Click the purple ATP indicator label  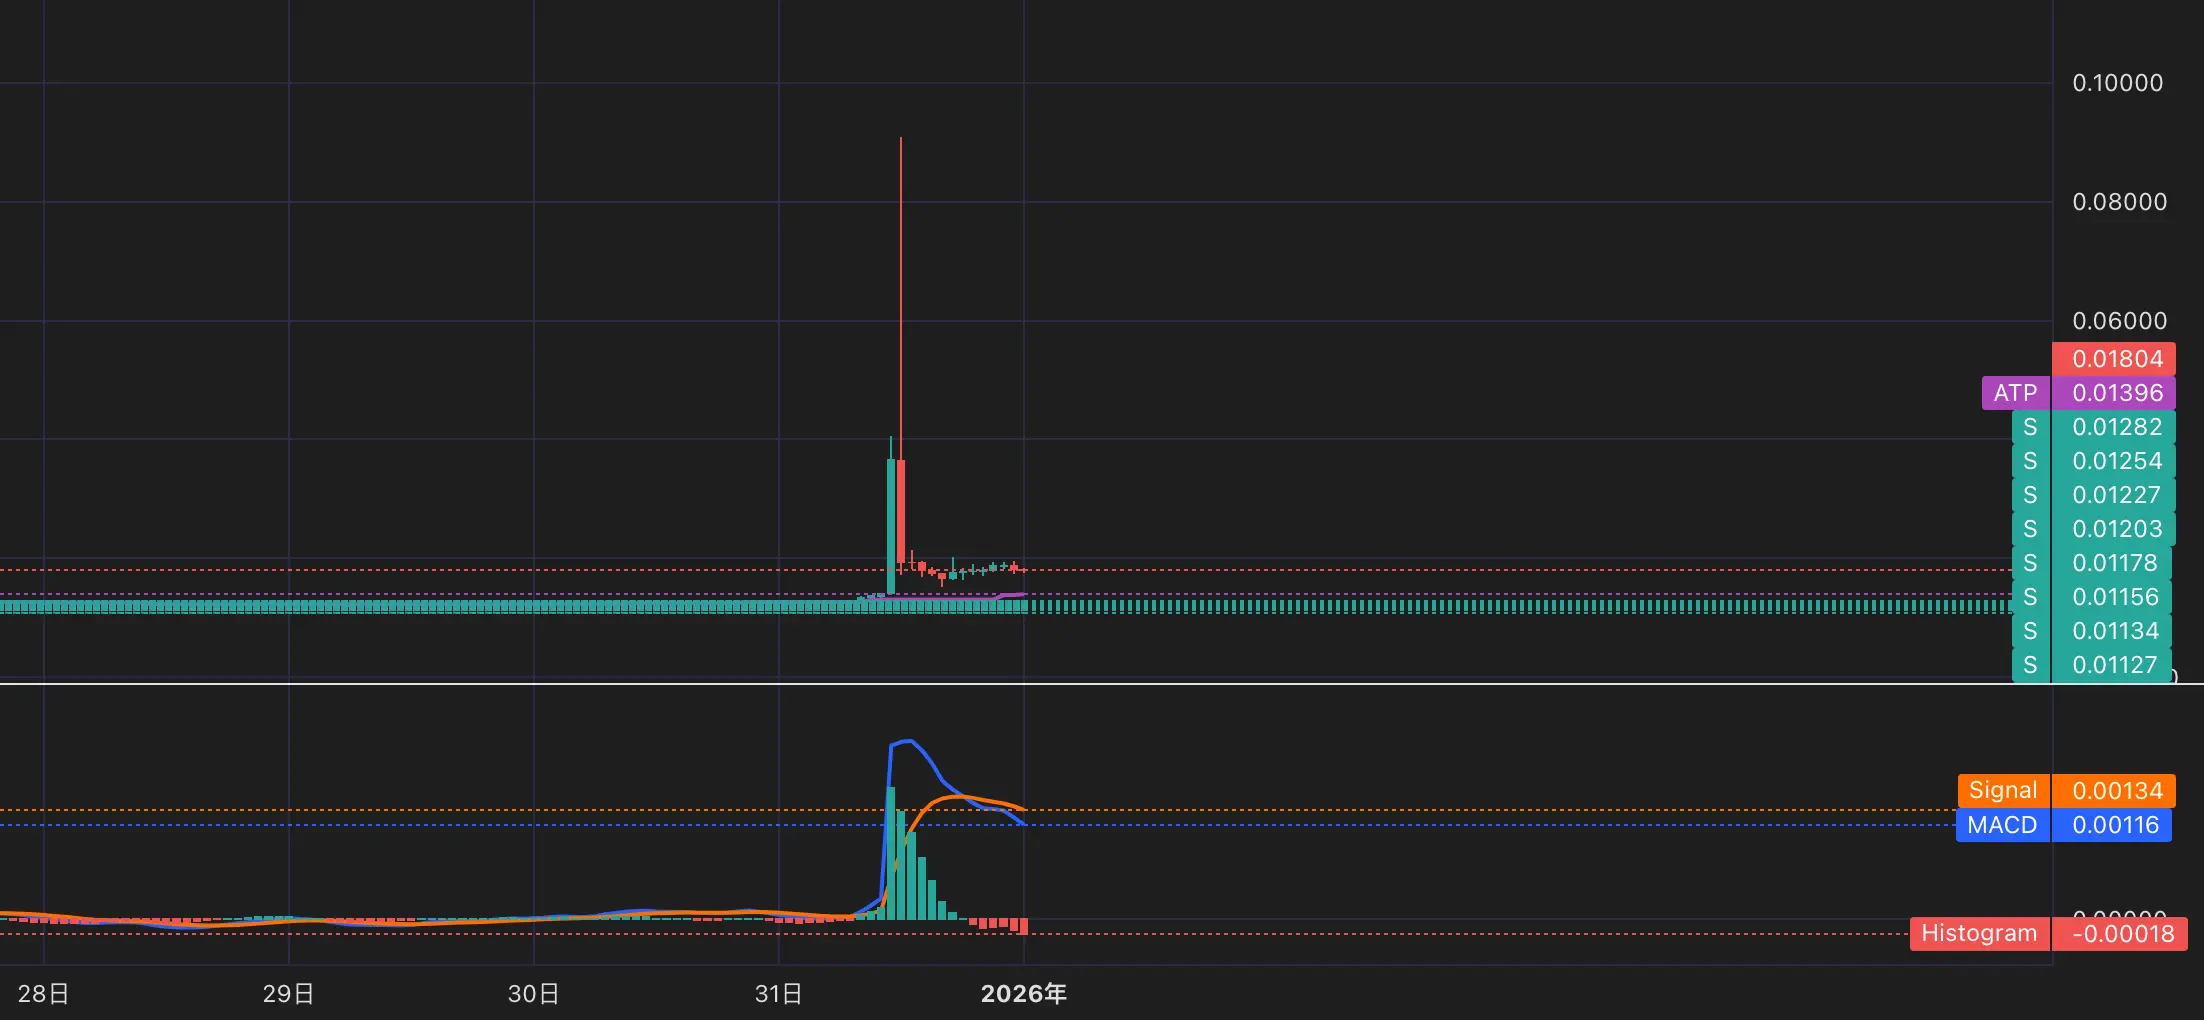click(x=2016, y=393)
